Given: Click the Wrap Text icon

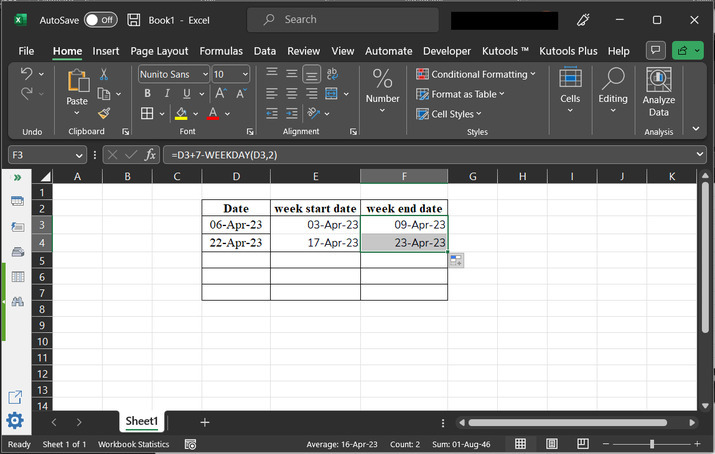Looking at the screenshot, I should pos(332,73).
